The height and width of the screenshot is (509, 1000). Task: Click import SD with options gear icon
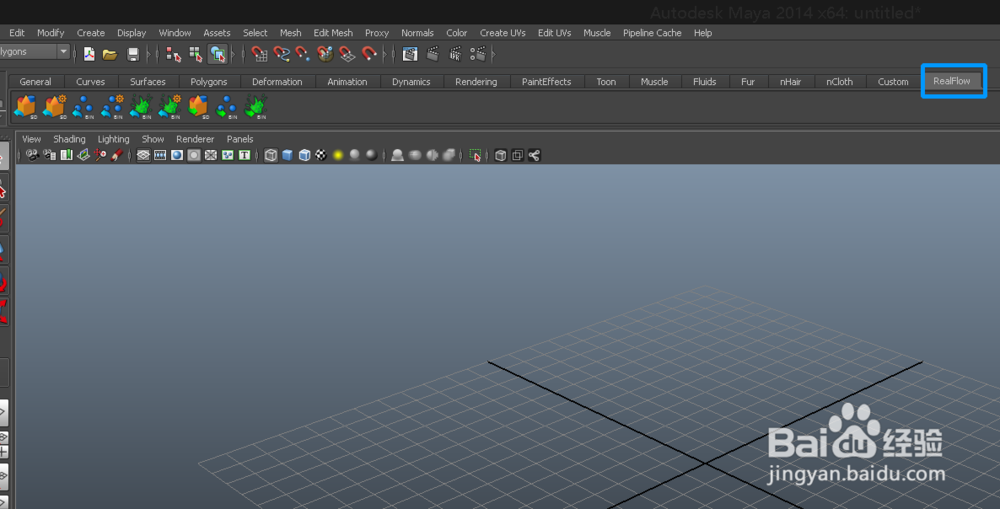point(54,107)
